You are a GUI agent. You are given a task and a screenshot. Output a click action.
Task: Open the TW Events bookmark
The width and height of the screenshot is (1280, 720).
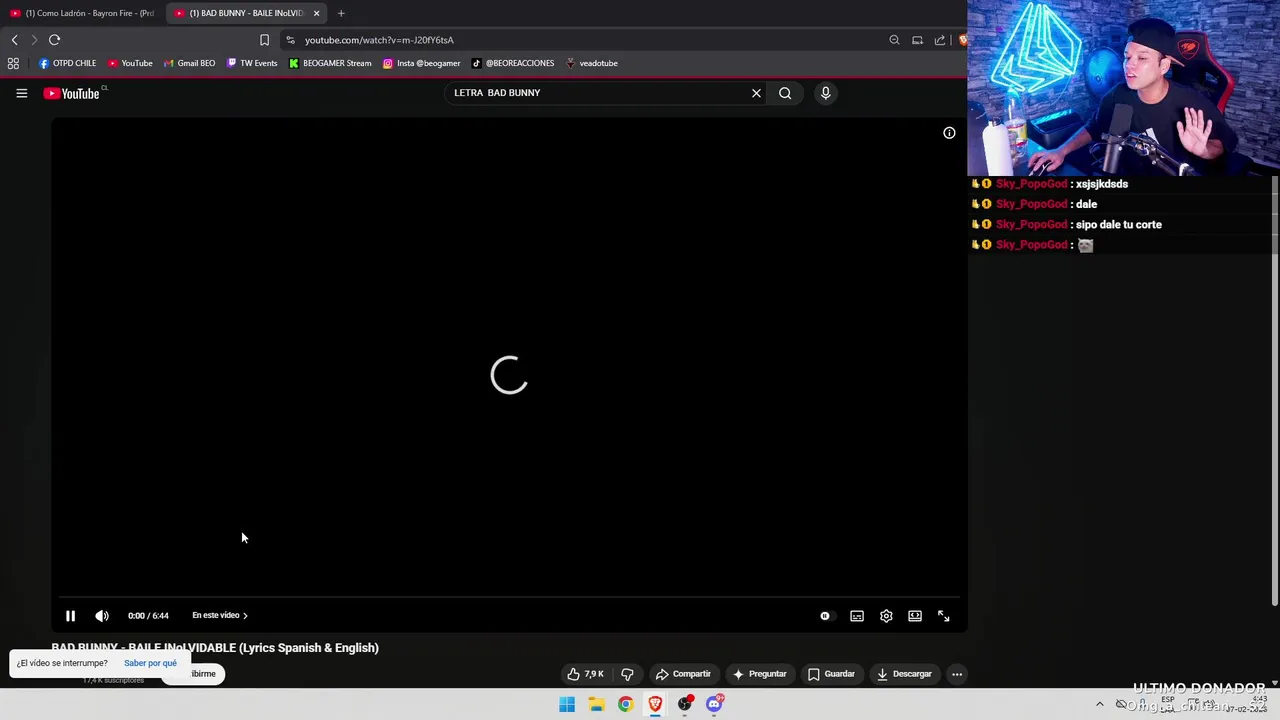(x=252, y=63)
